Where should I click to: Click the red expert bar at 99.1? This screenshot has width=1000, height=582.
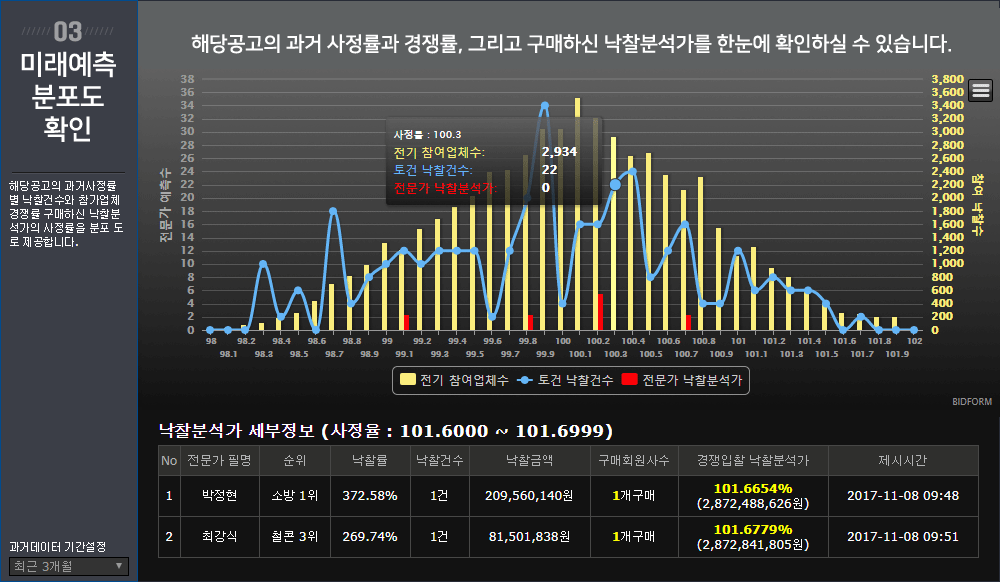[x=406, y=323]
